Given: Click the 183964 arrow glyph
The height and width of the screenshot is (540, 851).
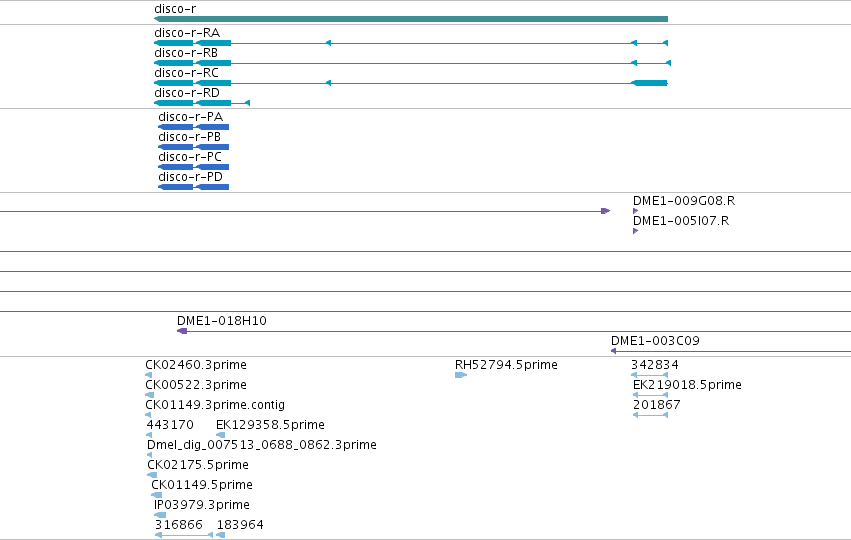Looking at the screenshot, I should click(220, 536).
